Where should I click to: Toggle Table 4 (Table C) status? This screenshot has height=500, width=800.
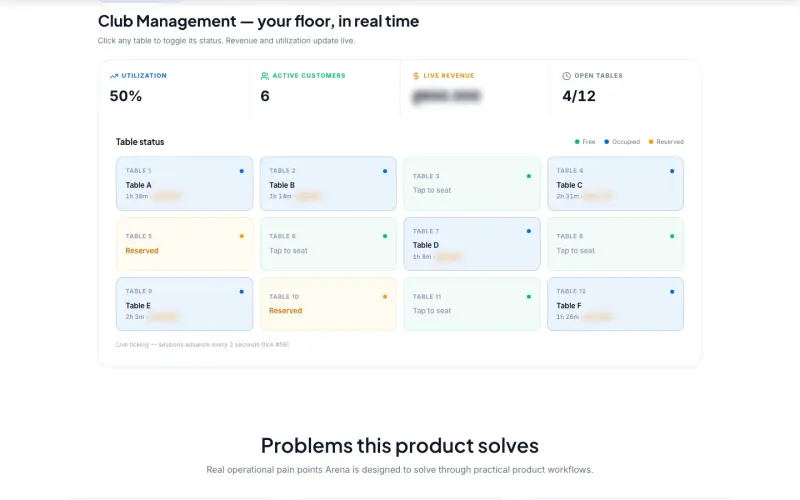[615, 184]
